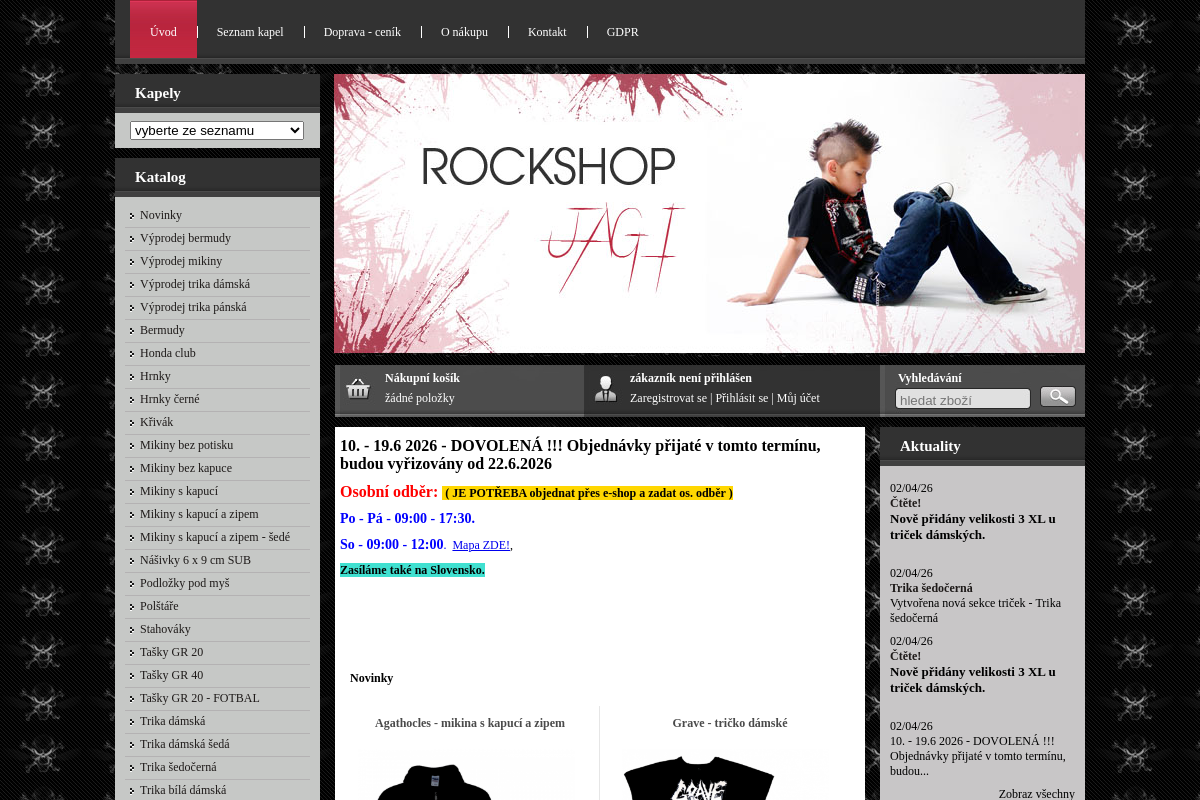This screenshot has height=800, width=1200.
Task: Open the GDPR menu item
Action: pos(622,32)
